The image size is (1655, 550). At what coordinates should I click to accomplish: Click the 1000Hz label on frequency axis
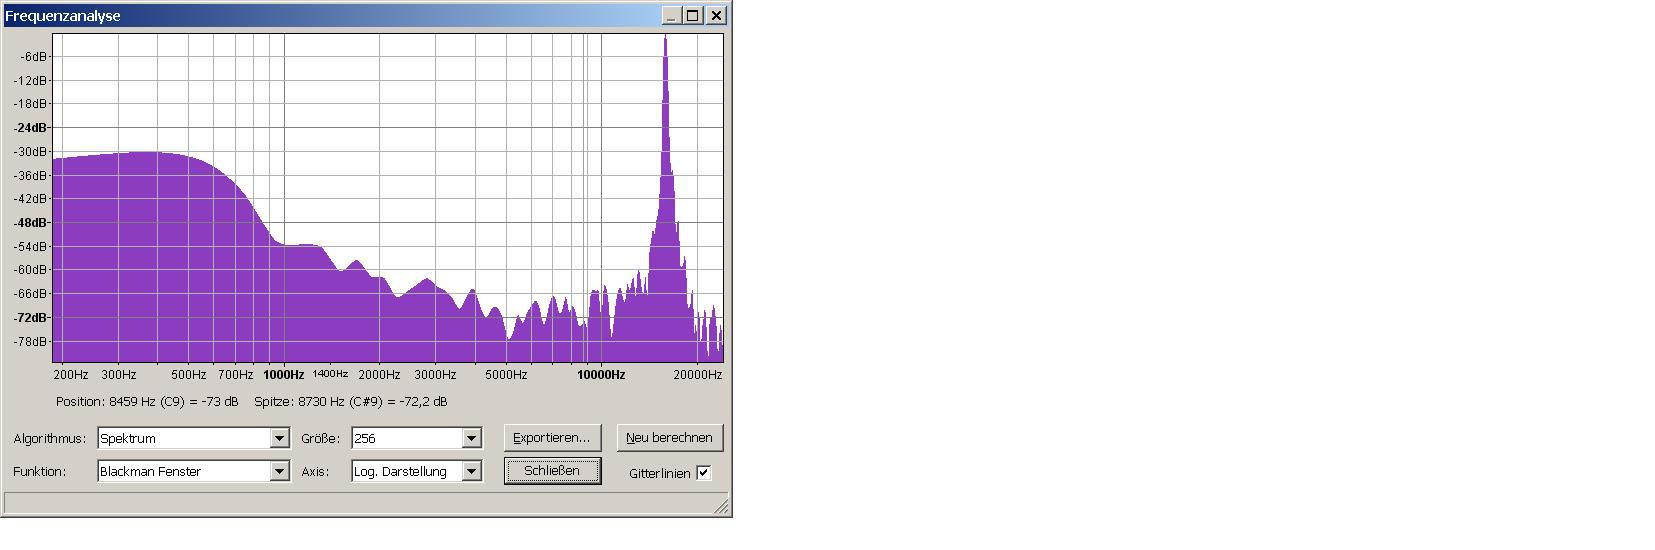pyautogui.click(x=284, y=375)
